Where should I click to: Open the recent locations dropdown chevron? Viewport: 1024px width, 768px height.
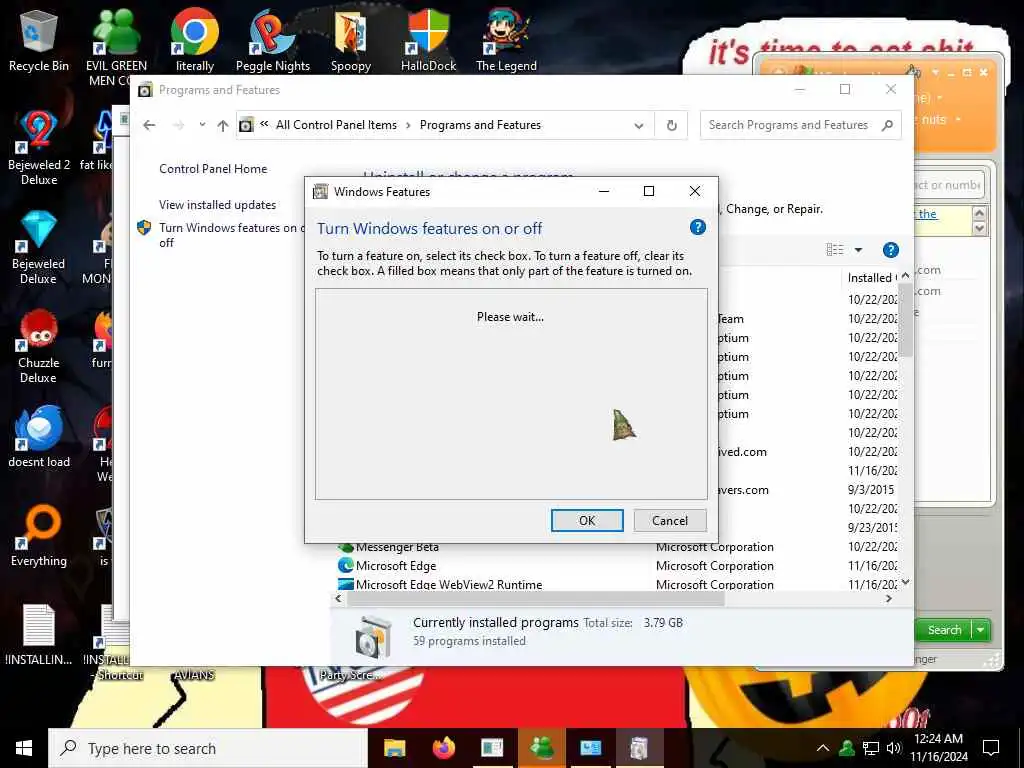[x=202, y=125]
